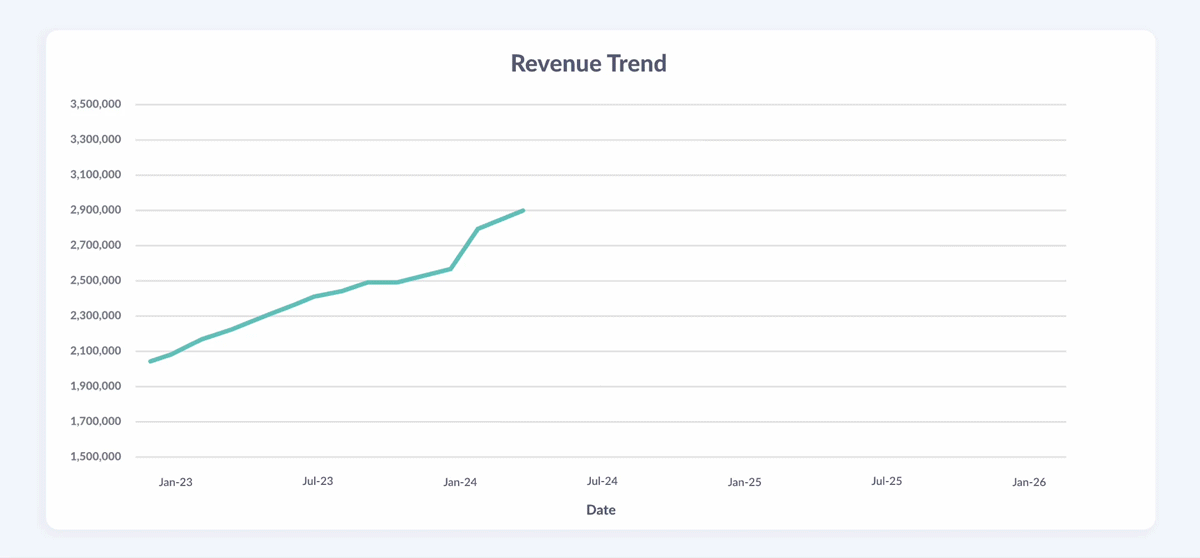
Task: Select the Jul-25 x-axis label
Action: (x=886, y=481)
